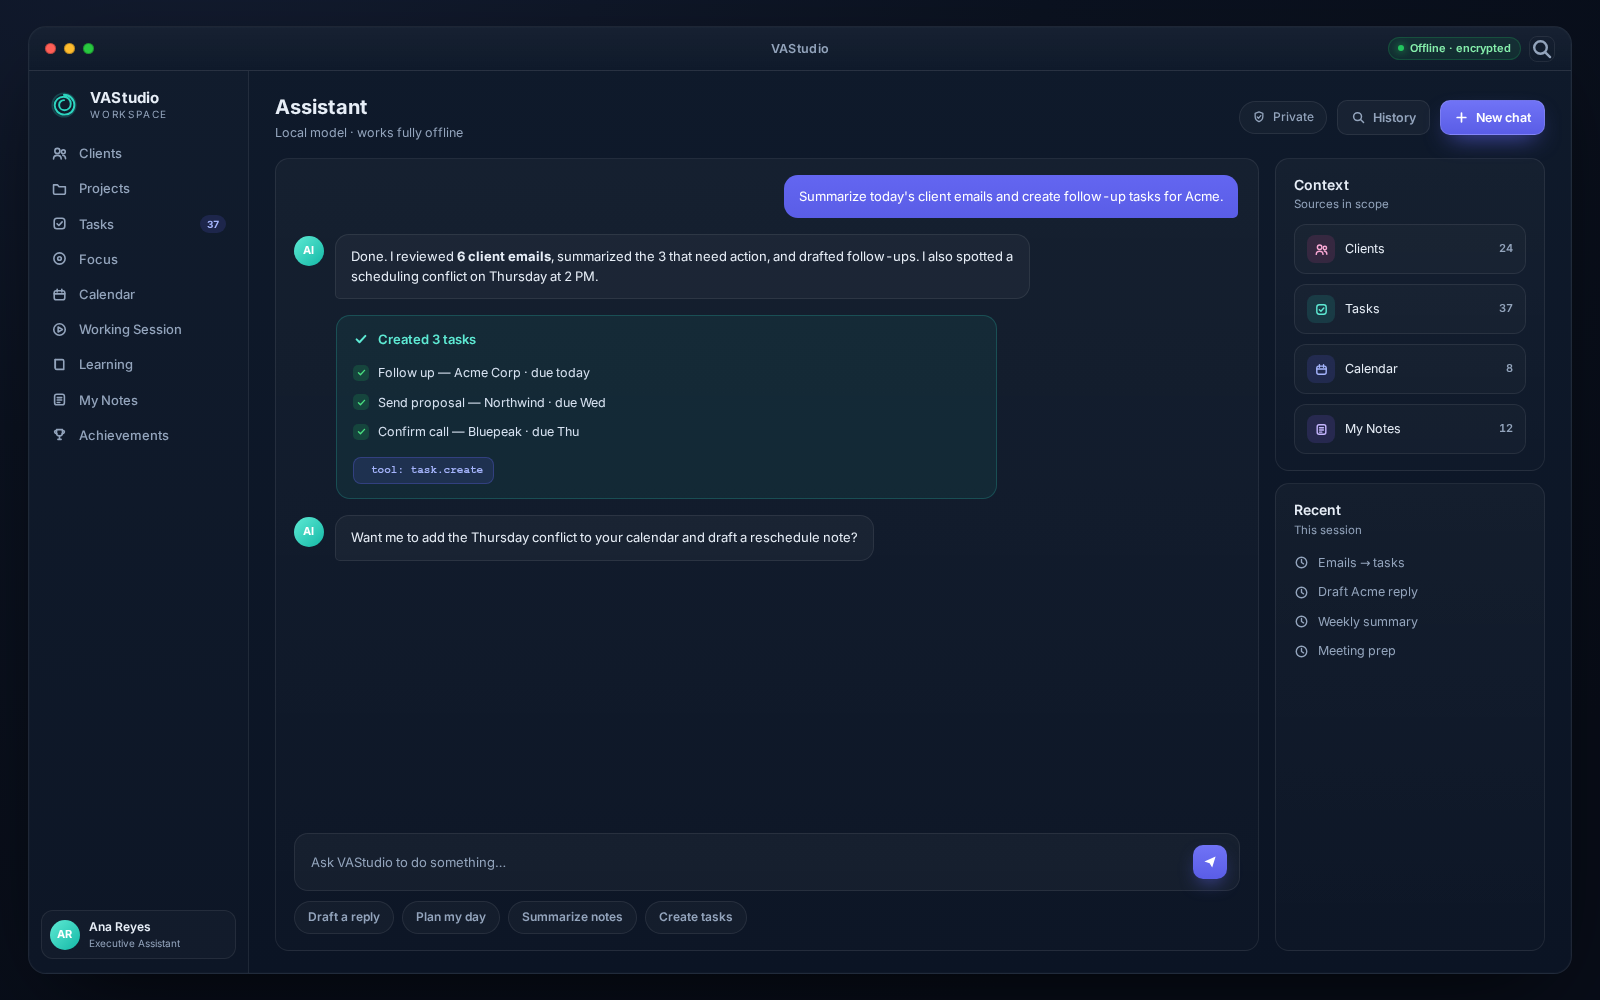Click the Tasks icon in Context panel
The width and height of the screenshot is (1600, 1000).
pyautogui.click(x=1321, y=309)
